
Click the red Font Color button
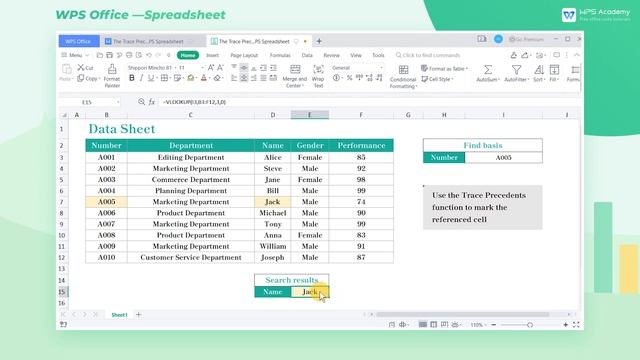(x=204, y=78)
